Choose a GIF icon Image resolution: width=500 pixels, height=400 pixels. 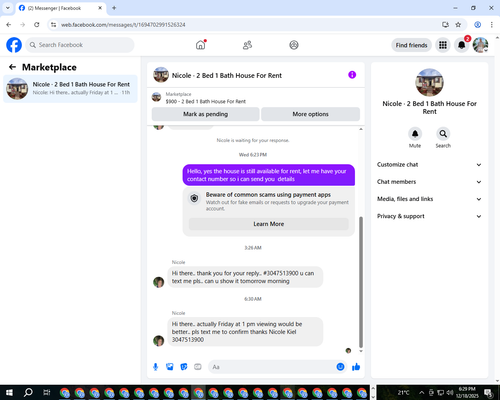[198, 367]
